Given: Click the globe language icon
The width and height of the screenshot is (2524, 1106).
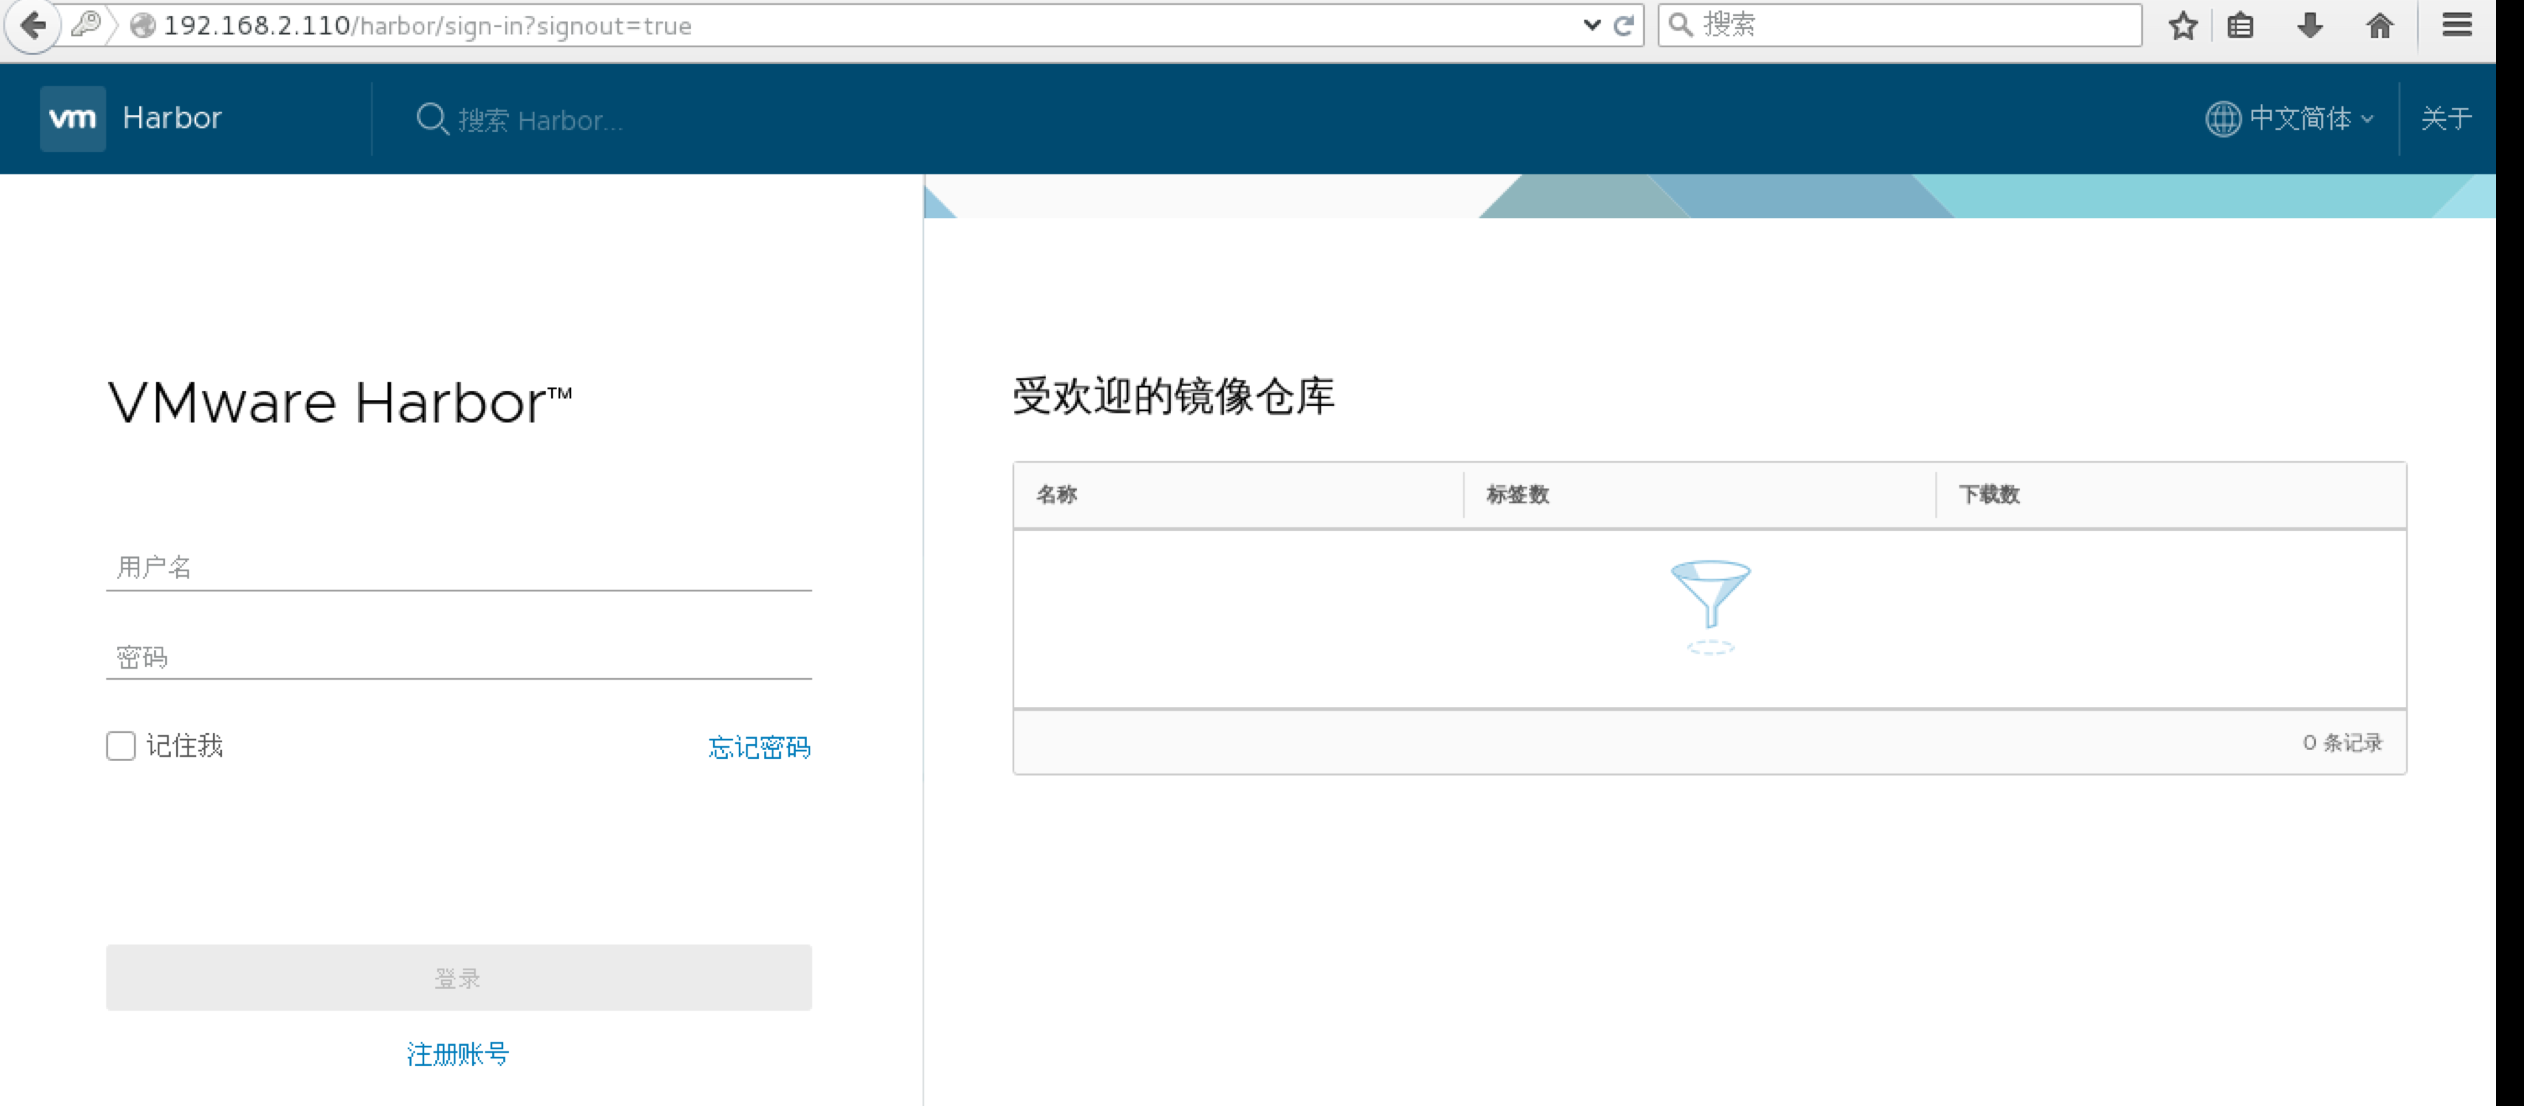Looking at the screenshot, I should [2222, 119].
